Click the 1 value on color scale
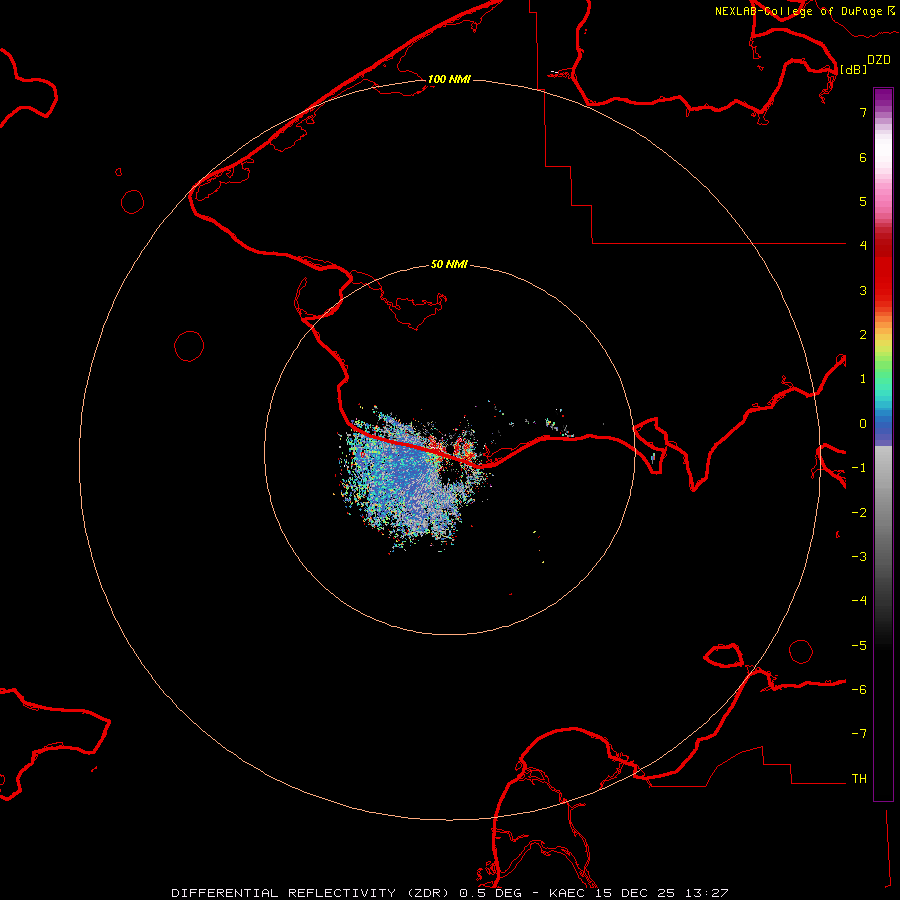This screenshot has width=900, height=900. (863, 379)
